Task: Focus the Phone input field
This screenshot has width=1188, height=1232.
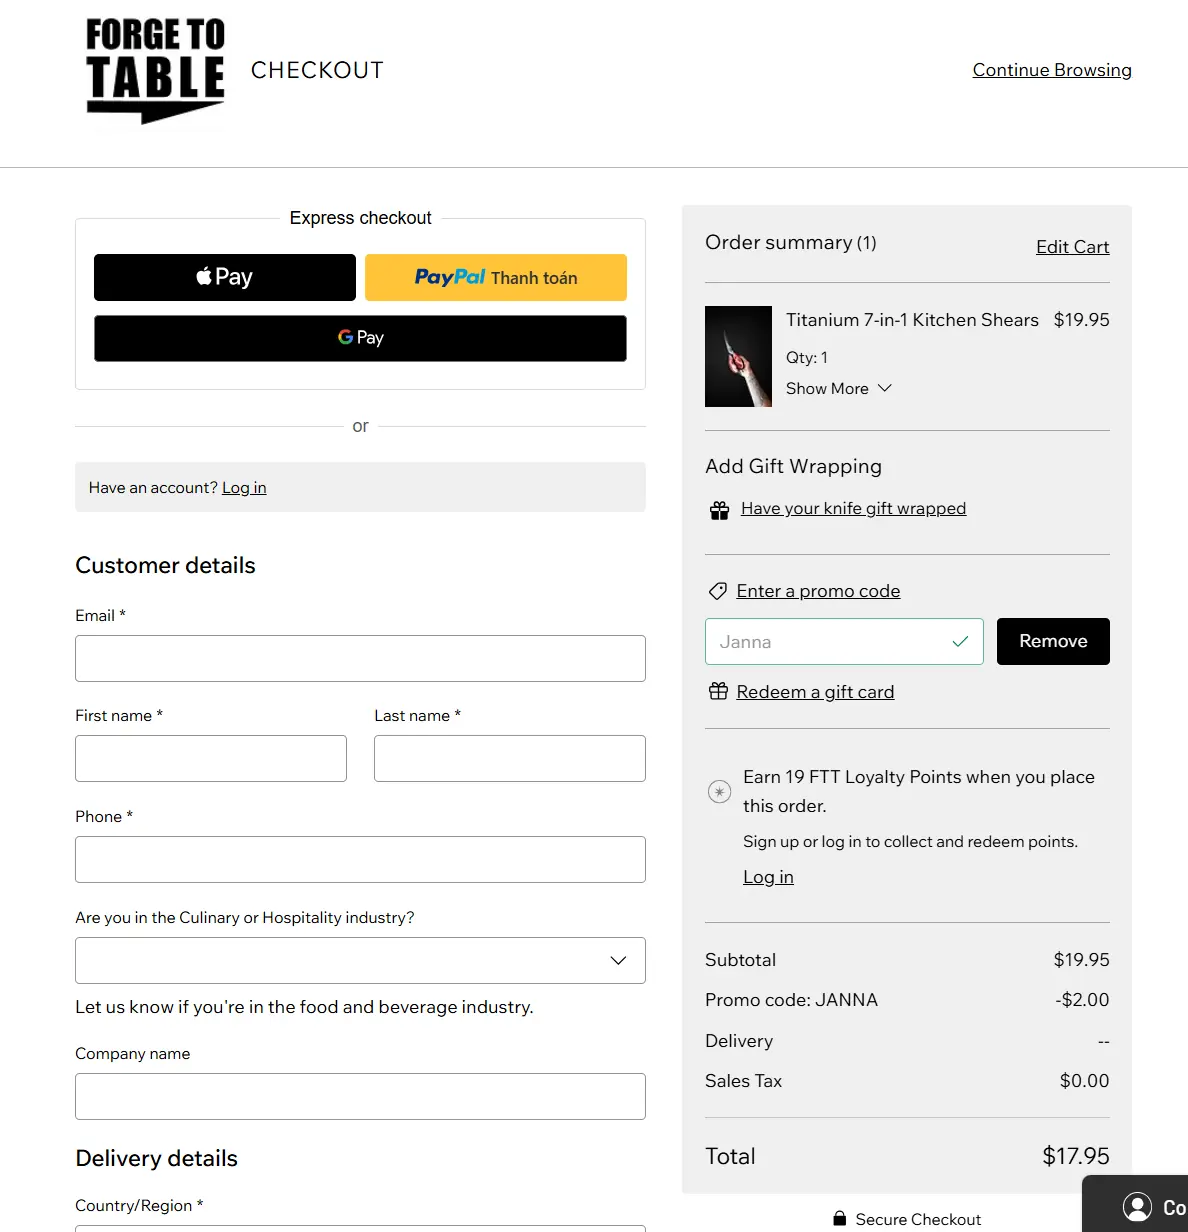Action: (360, 860)
